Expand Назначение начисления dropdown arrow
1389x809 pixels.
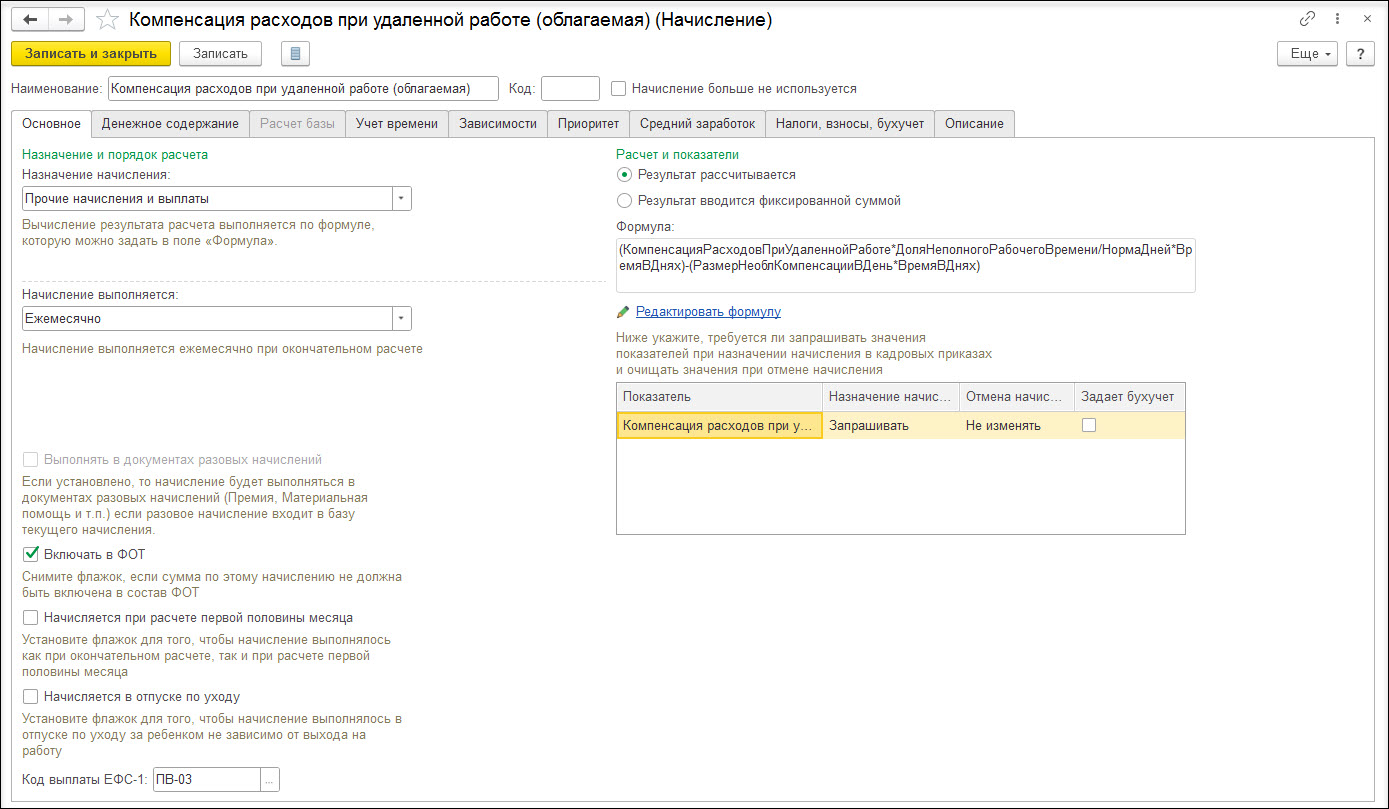pos(401,199)
